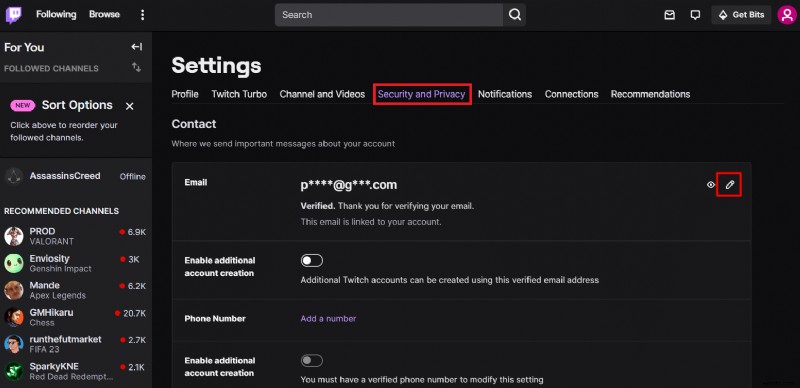The height and width of the screenshot is (388, 800).
Task: Click the Add a number link
Action: point(328,319)
